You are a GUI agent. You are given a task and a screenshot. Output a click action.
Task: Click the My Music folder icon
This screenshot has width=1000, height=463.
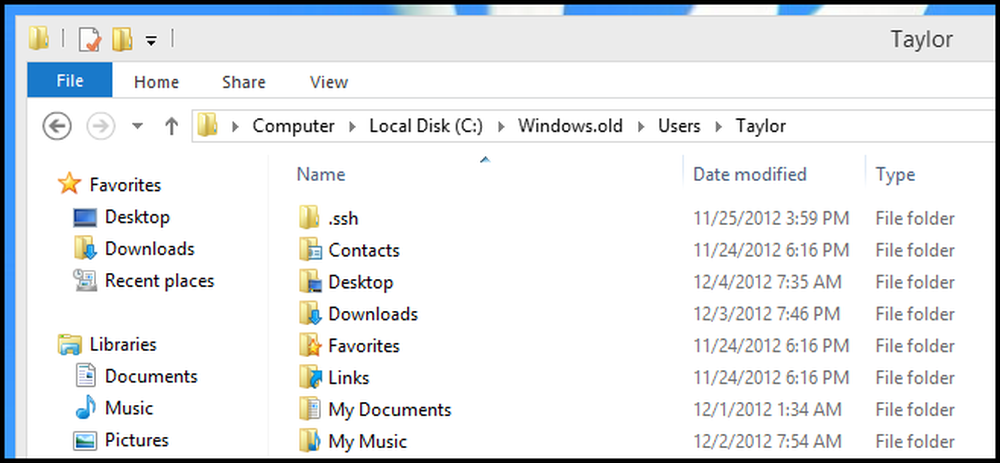[x=310, y=441]
